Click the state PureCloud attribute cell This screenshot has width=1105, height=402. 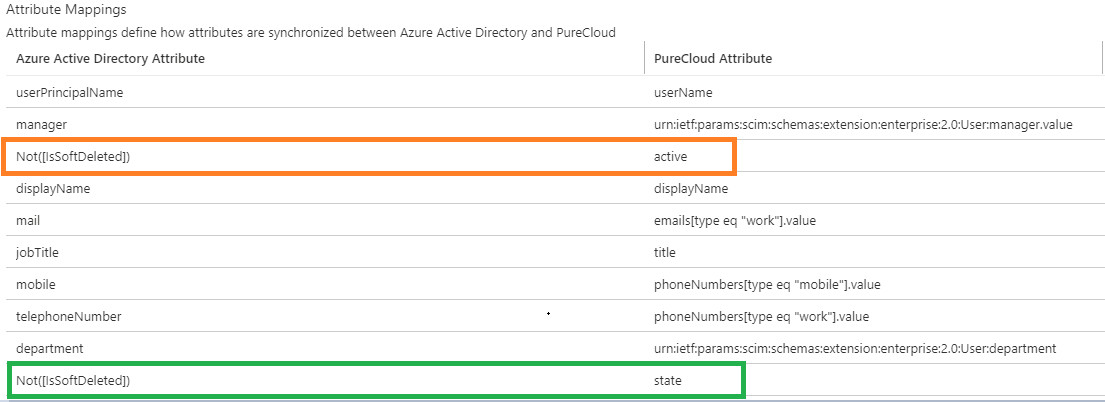pos(668,381)
